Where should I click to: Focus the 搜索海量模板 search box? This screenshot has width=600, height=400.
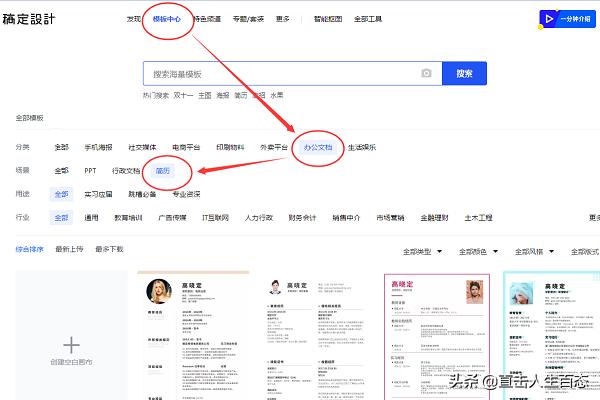click(x=292, y=73)
